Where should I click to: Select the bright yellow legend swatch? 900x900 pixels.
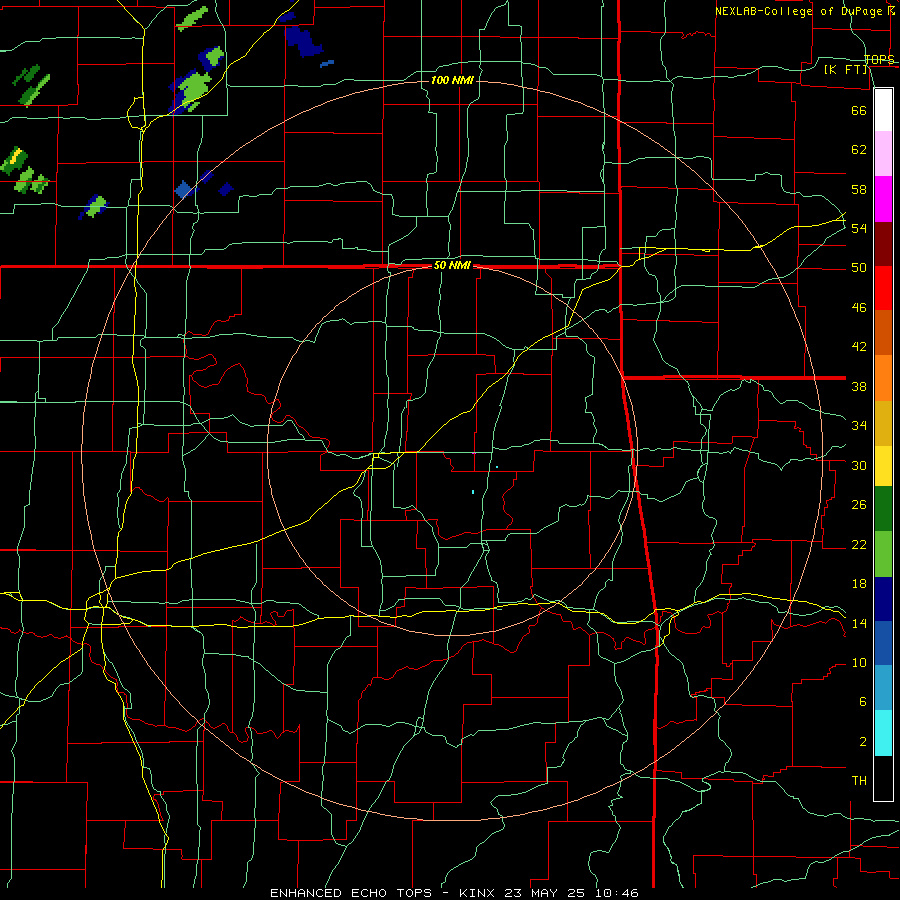[883, 466]
